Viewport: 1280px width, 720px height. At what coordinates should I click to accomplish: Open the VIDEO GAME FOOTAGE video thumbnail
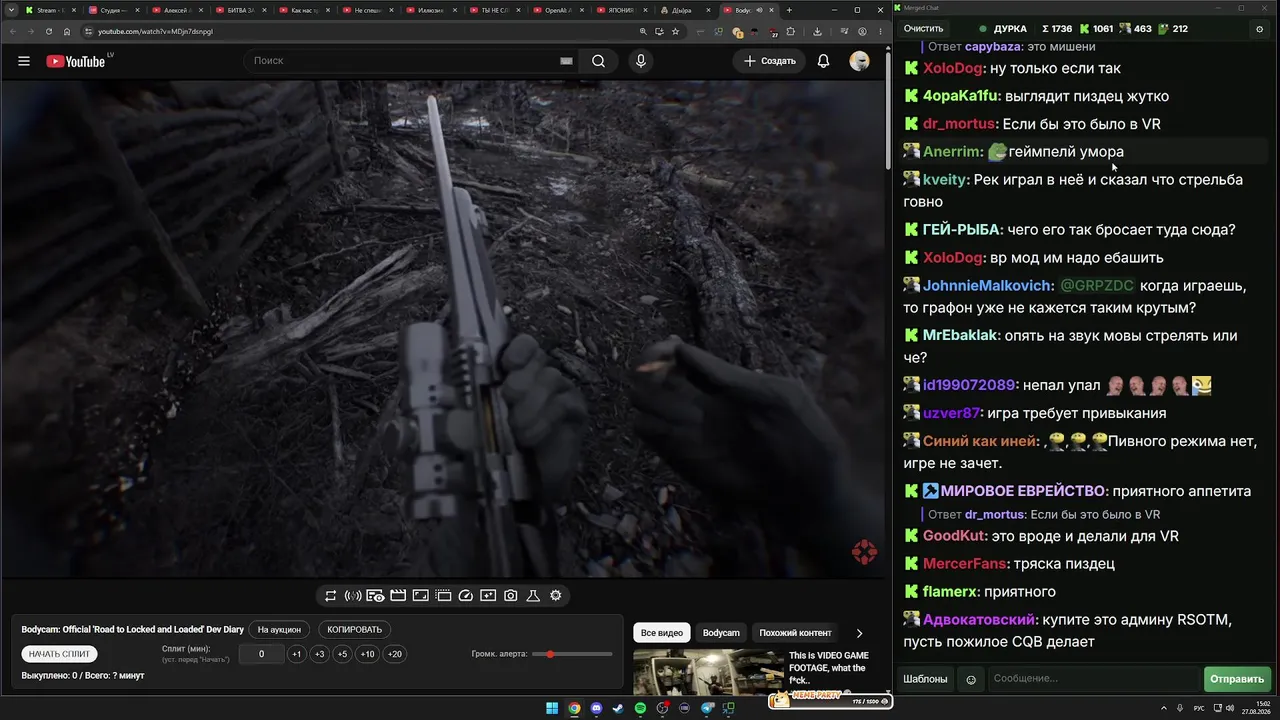click(x=709, y=672)
